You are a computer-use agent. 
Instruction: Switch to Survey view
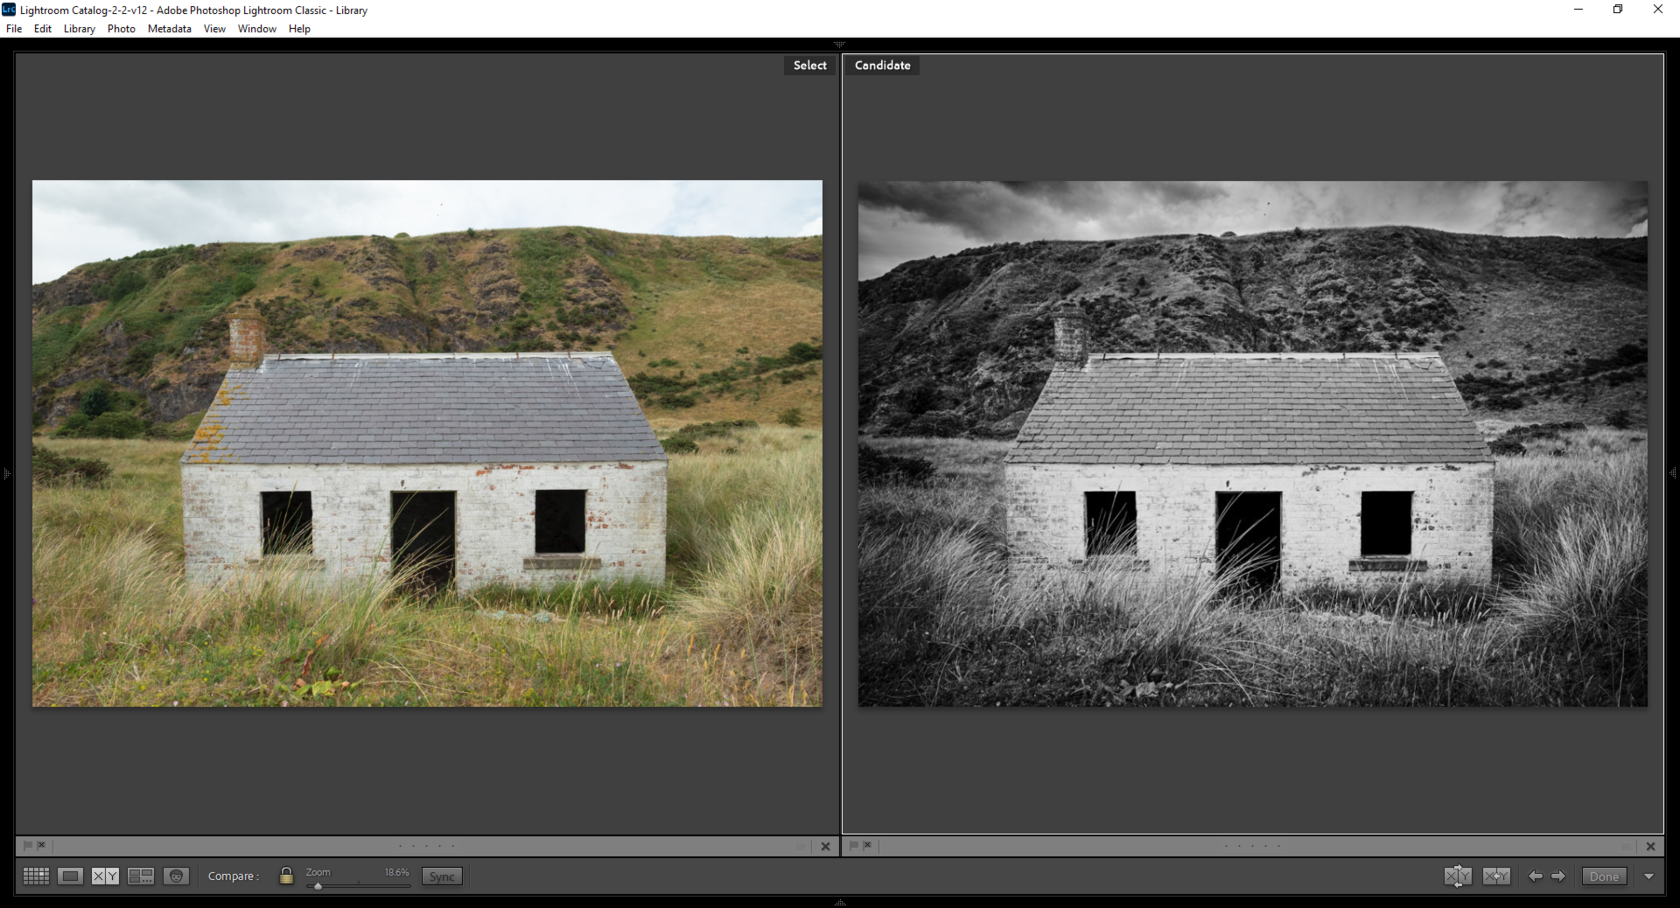139,876
